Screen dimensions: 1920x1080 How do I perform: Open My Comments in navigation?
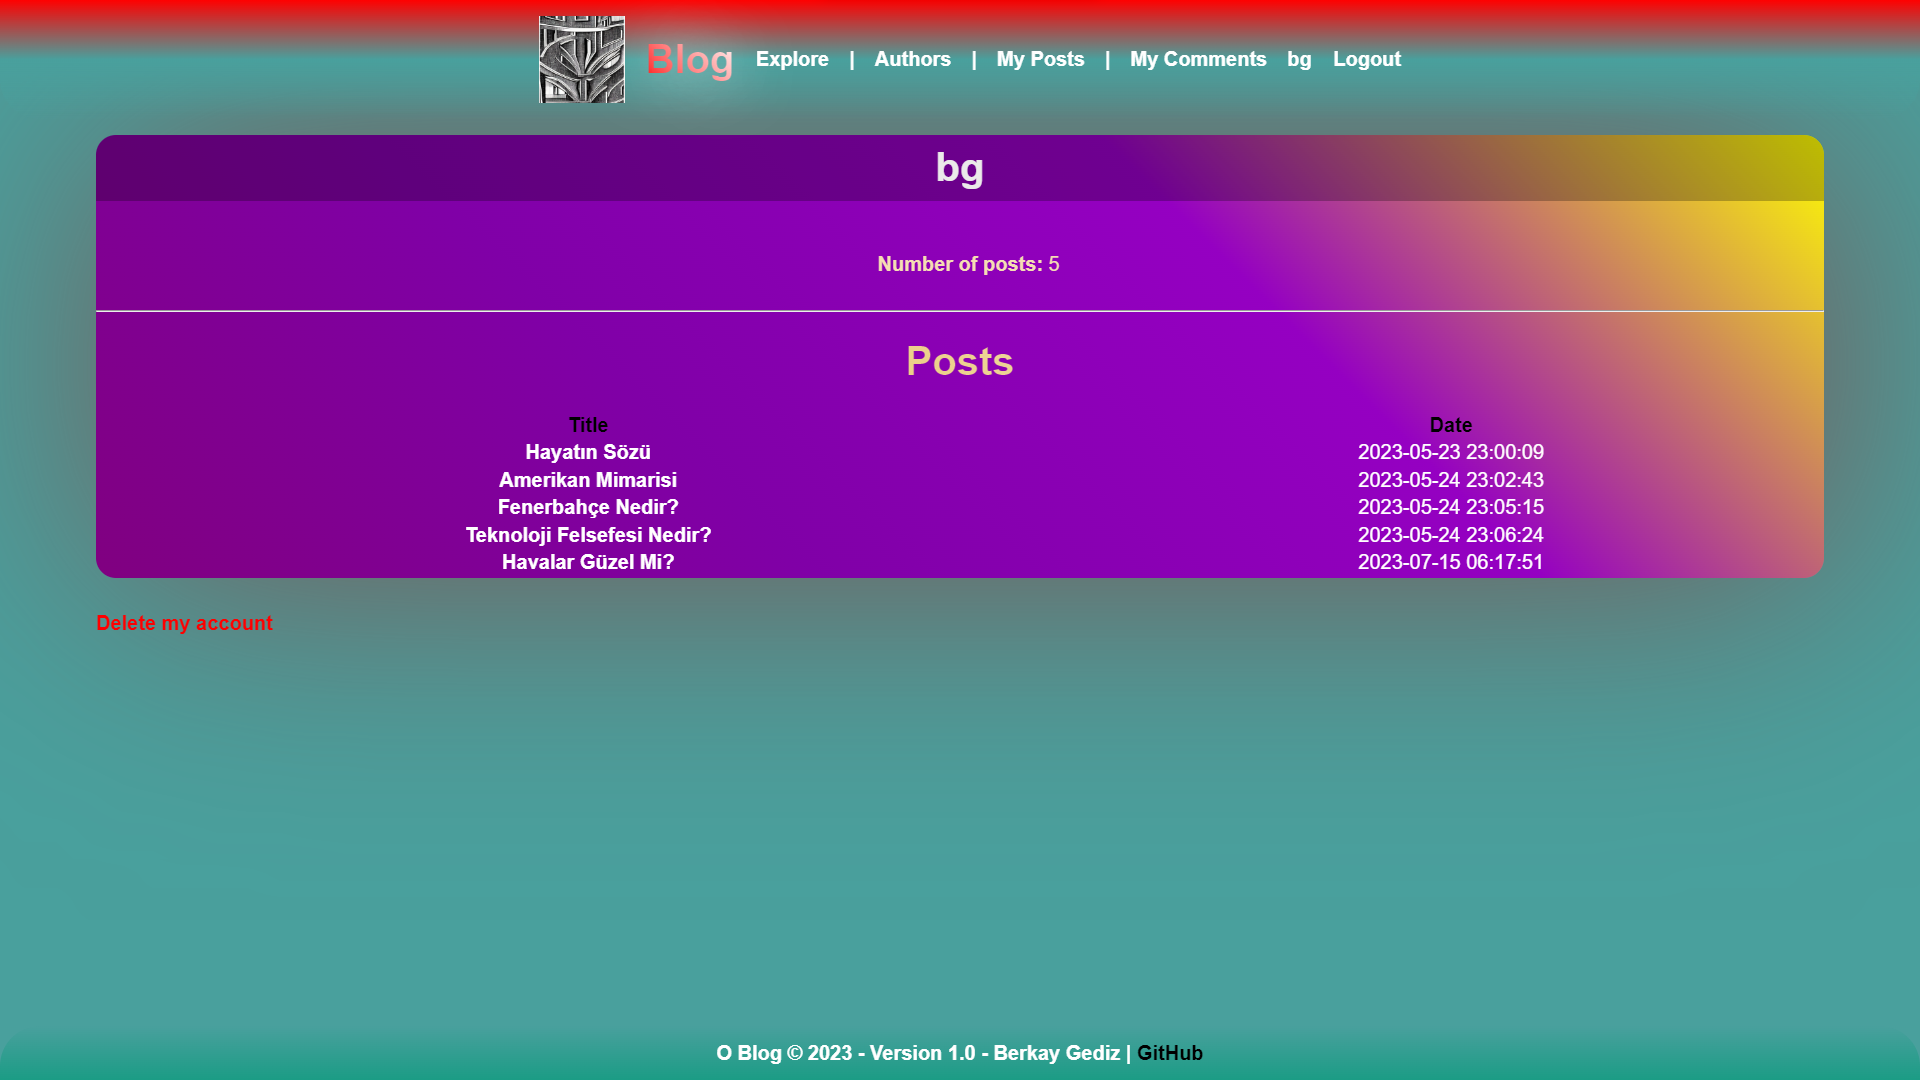tap(1198, 59)
